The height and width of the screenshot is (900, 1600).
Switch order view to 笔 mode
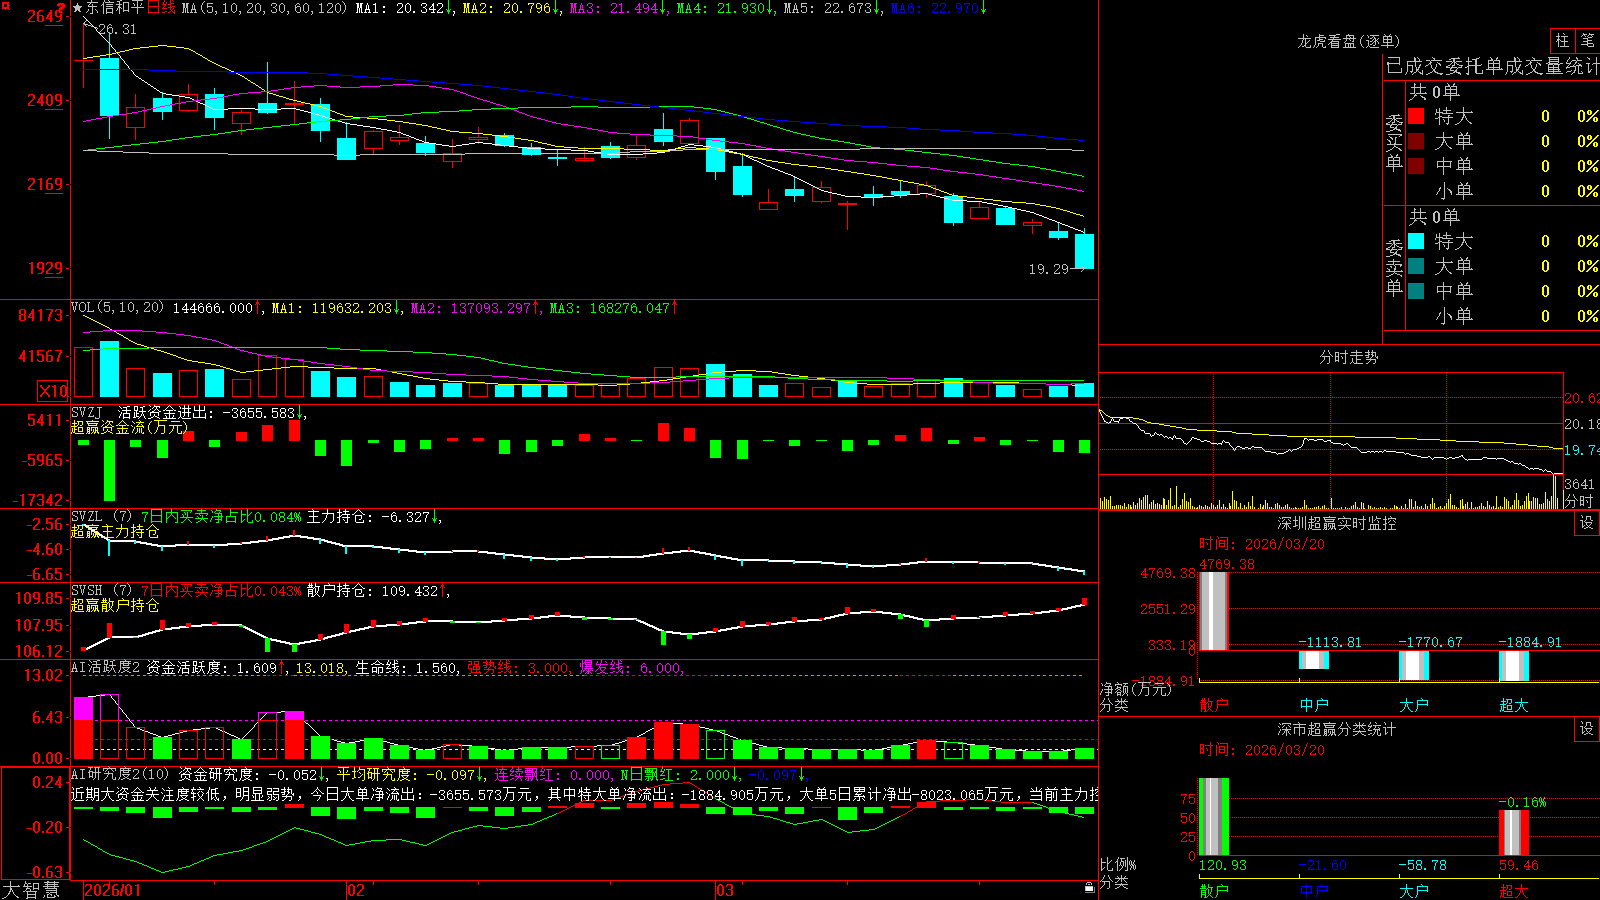click(1587, 40)
